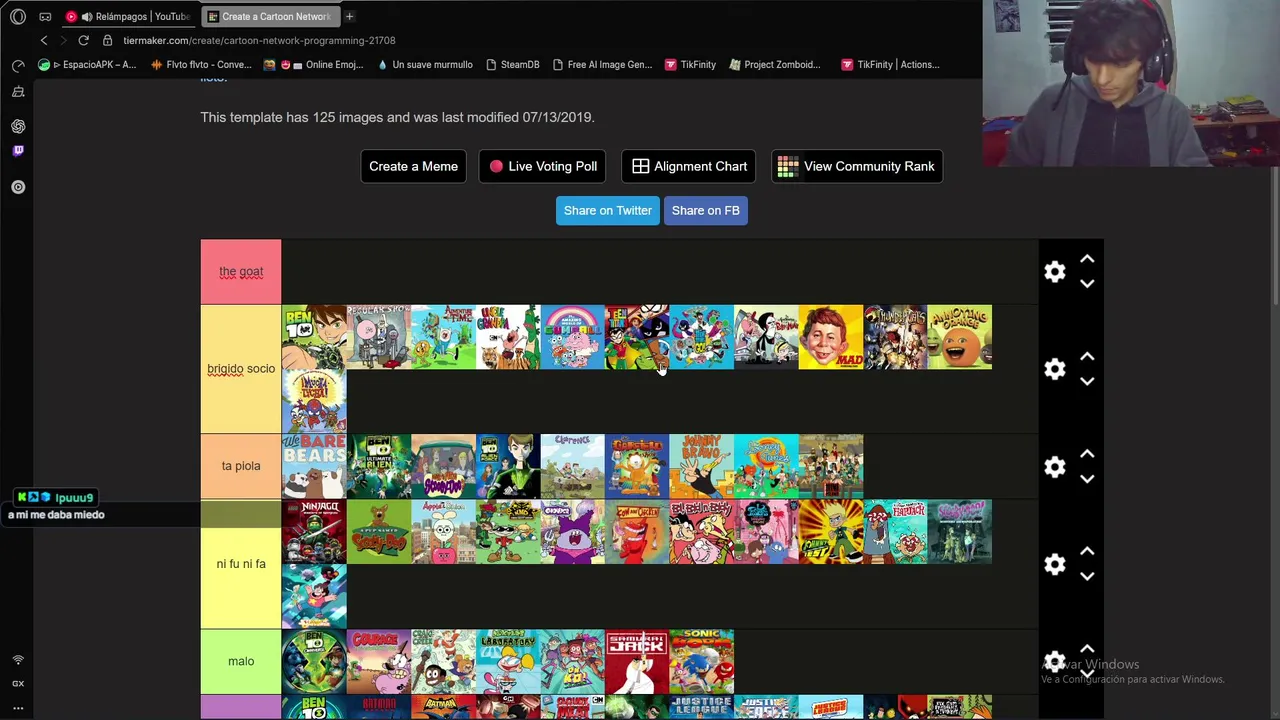Screen dimensions: 1280x720
Task: Select Courage the Cowardly Dog image
Action: (x=379, y=661)
